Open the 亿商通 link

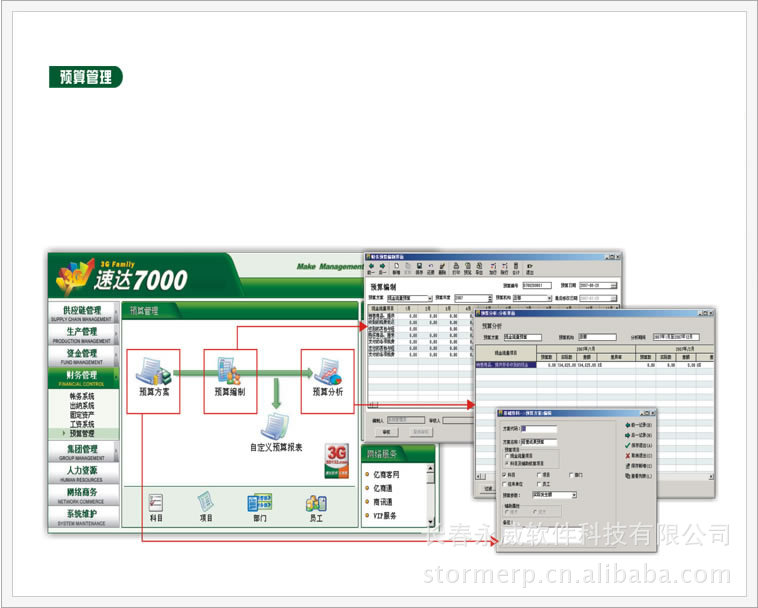pos(383,488)
